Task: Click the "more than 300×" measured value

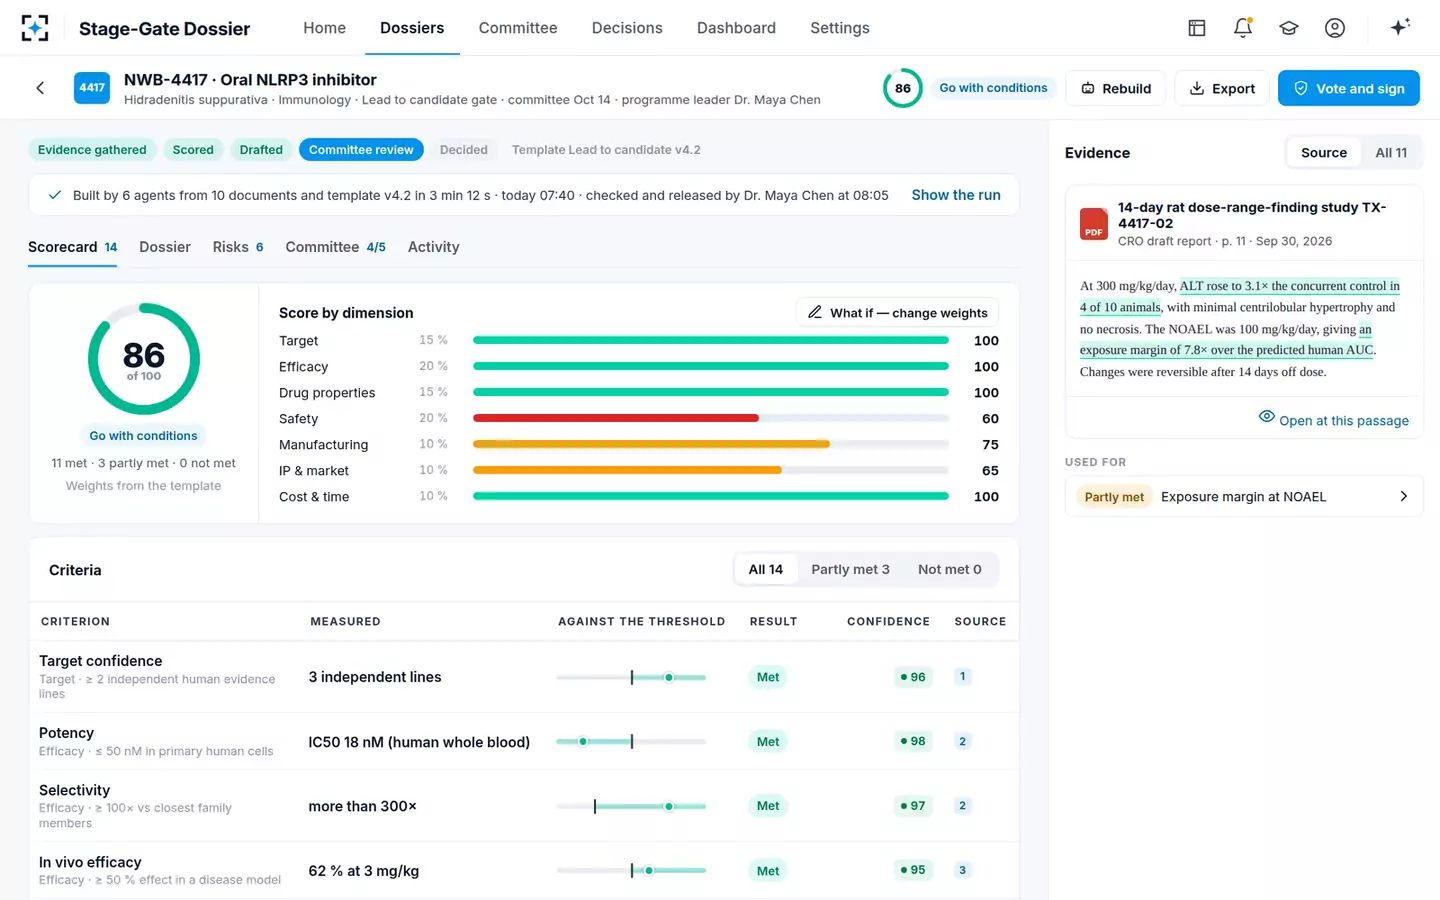Action: pyautogui.click(x=363, y=806)
